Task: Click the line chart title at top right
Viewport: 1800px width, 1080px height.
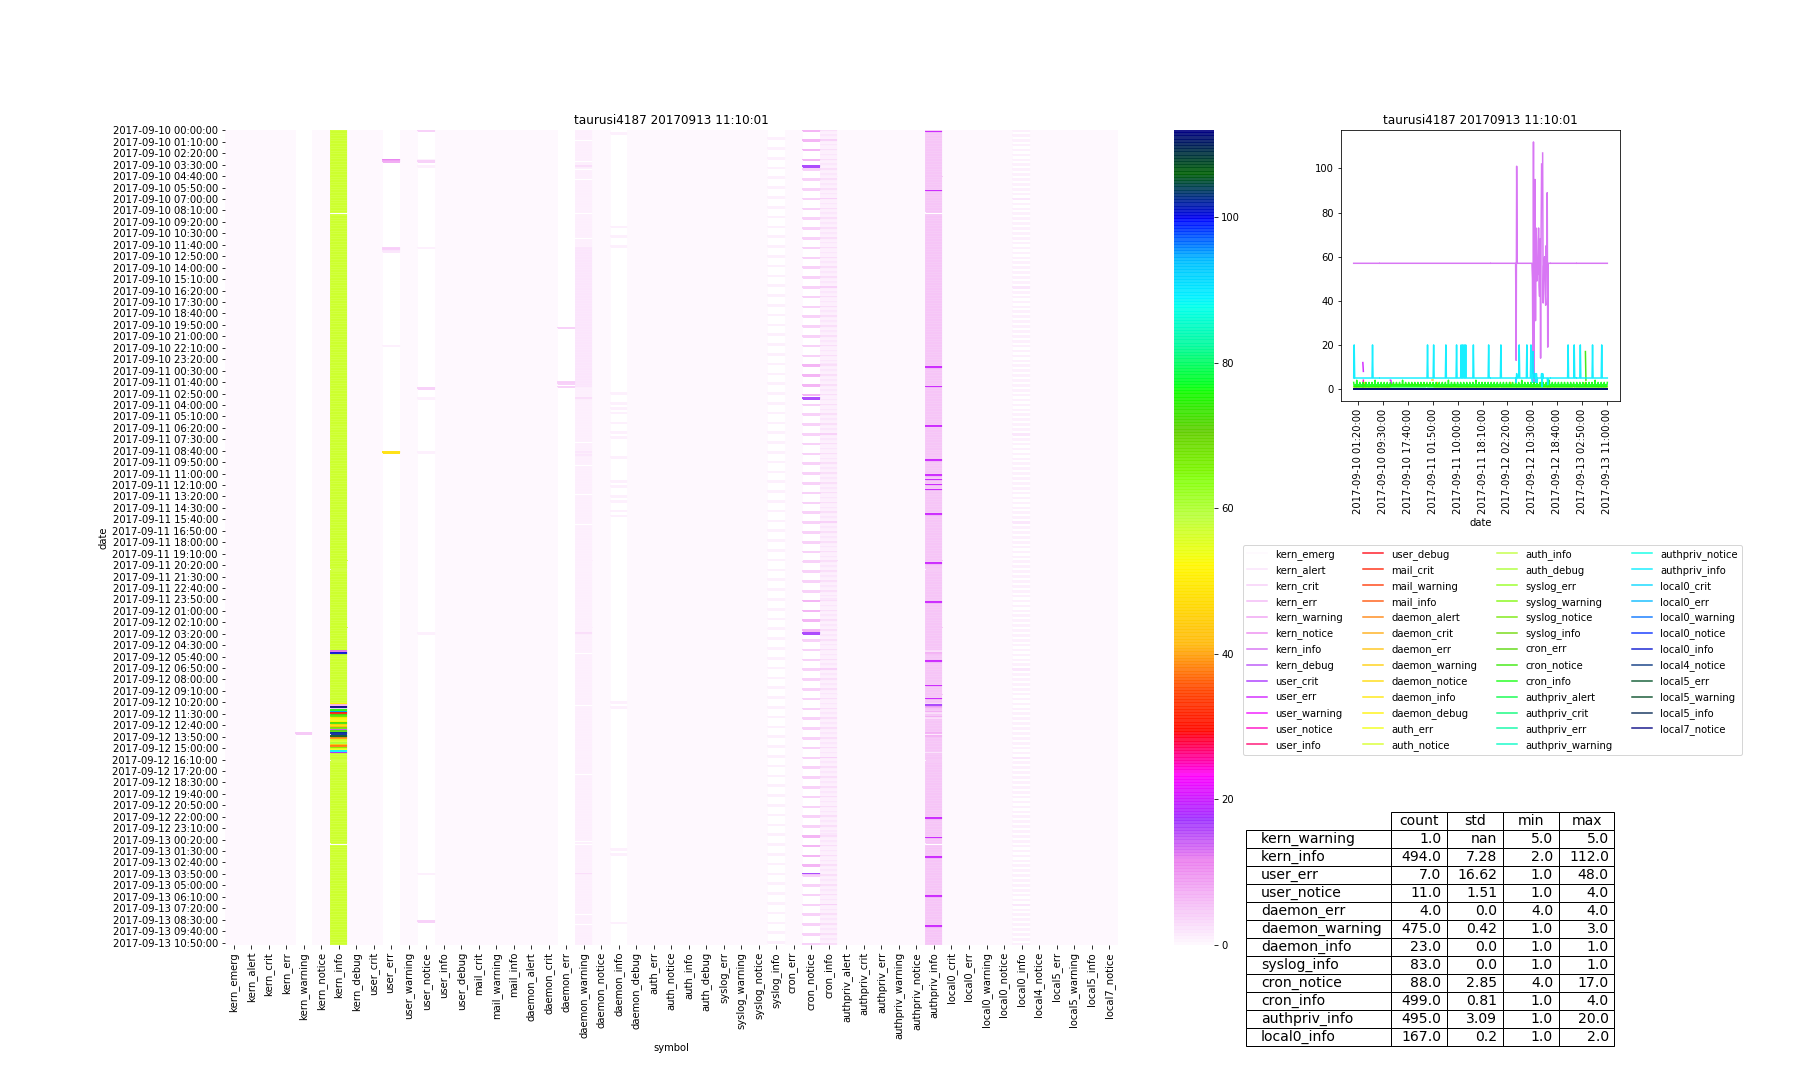Action: [1479, 120]
